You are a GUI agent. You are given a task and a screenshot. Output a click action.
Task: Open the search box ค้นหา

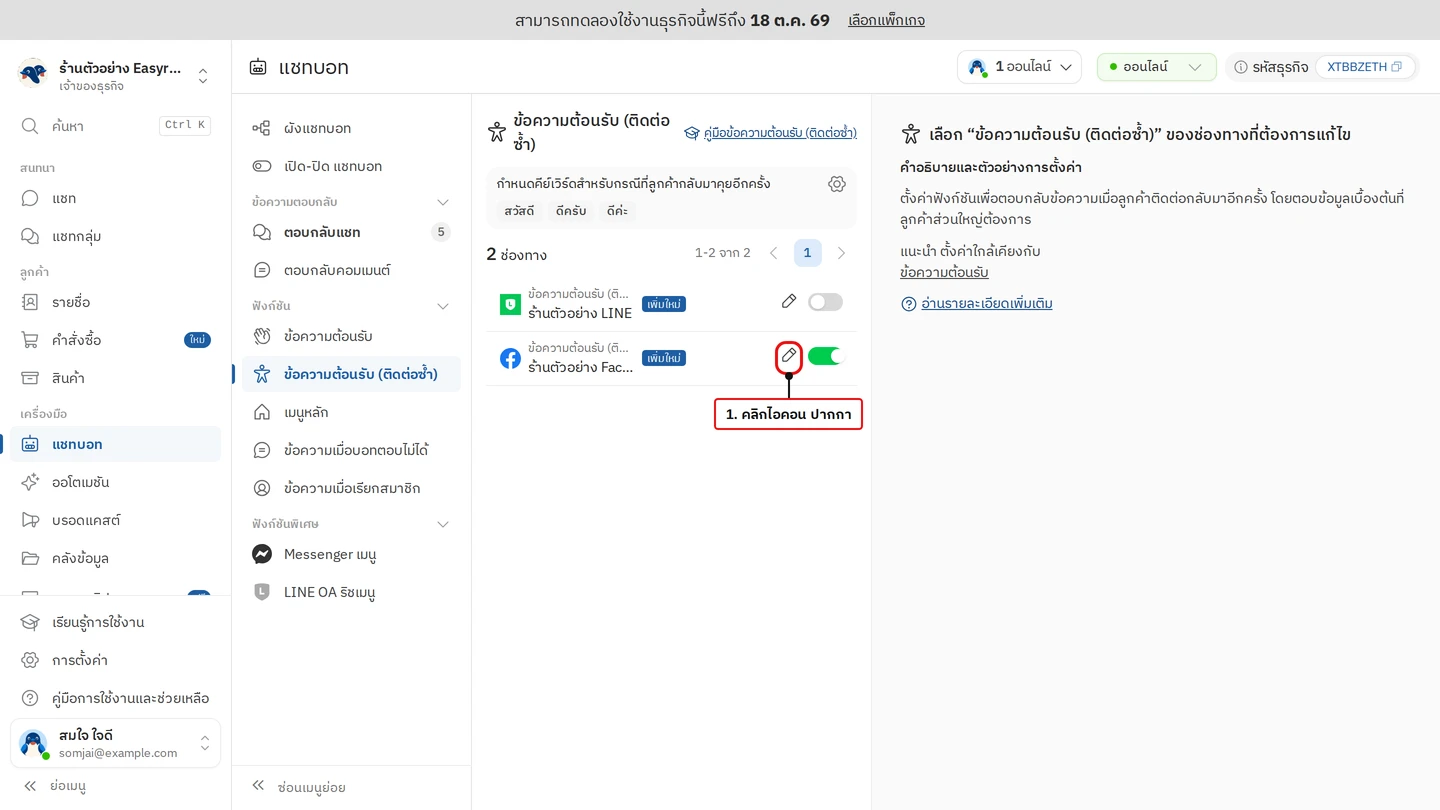[x=116, y=126]
